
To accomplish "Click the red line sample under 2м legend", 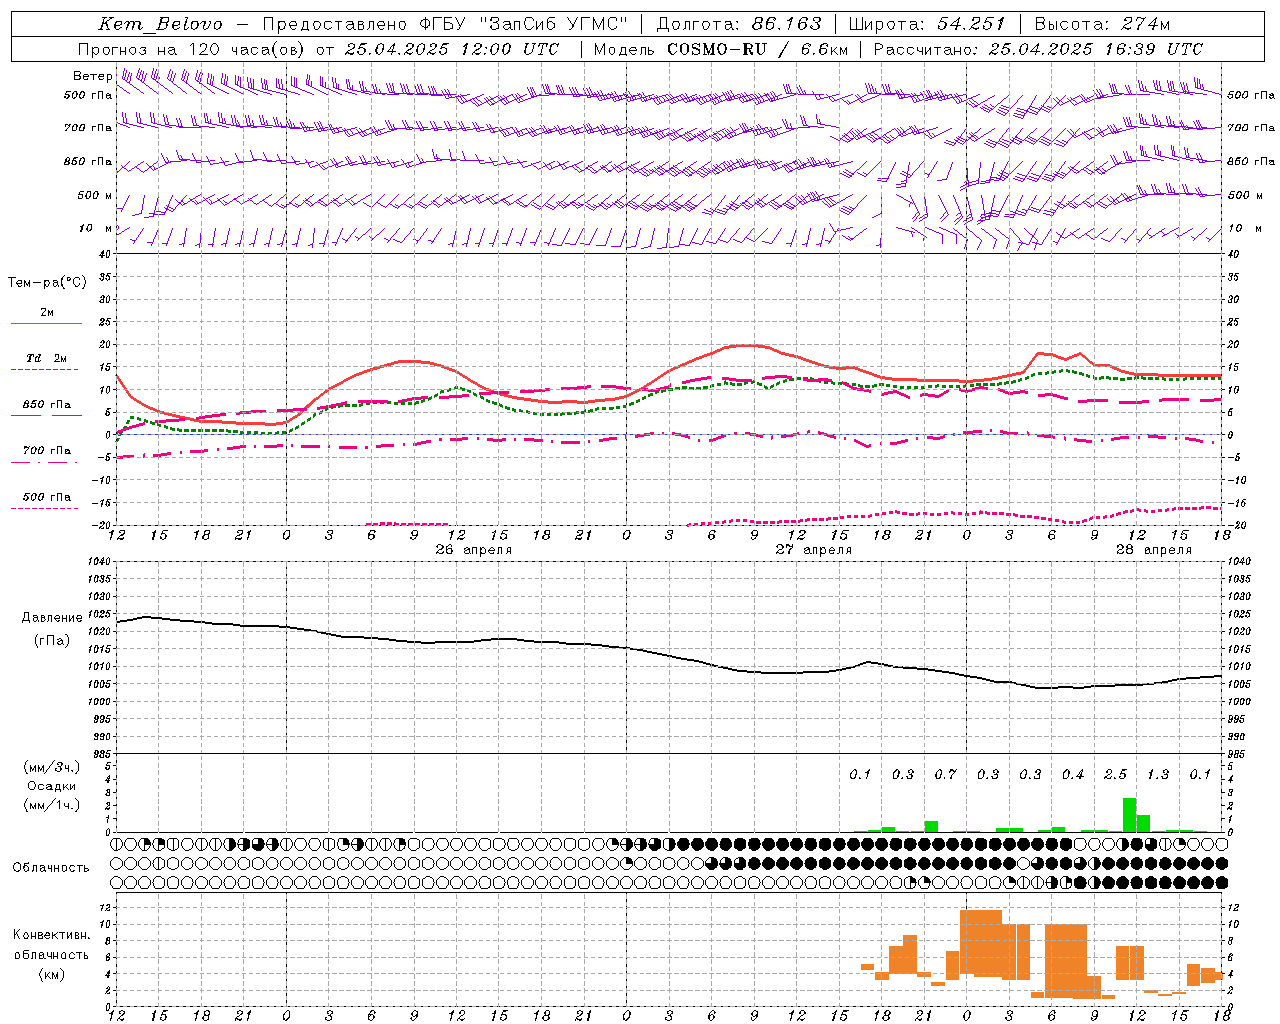I will coord(46,323).
